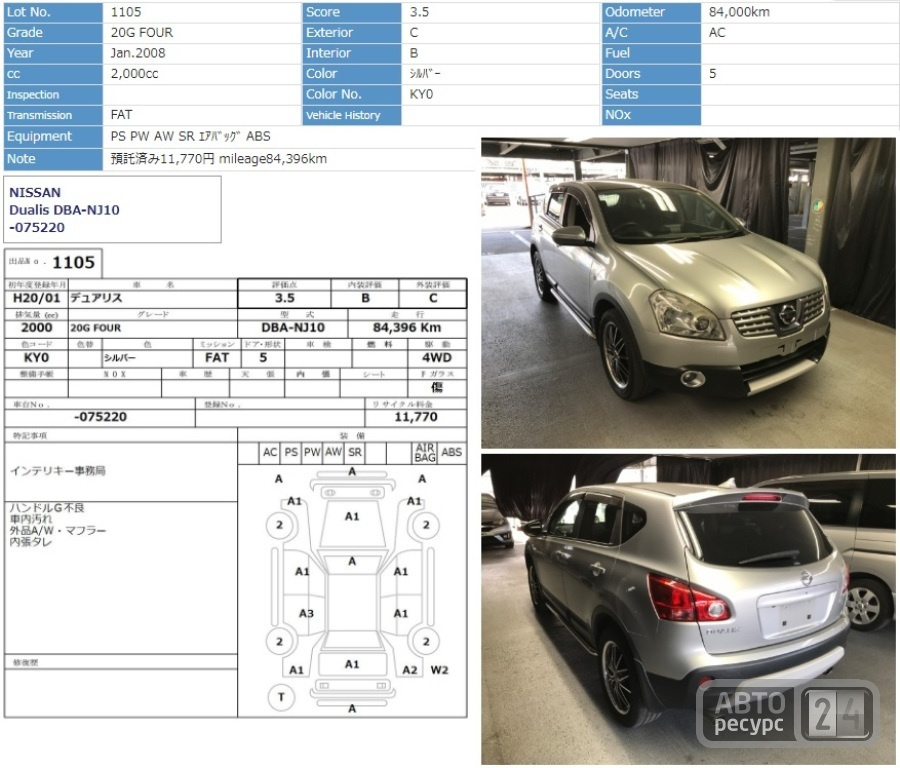
Task: Click the ABS equipment box
Action: point(452,452)
